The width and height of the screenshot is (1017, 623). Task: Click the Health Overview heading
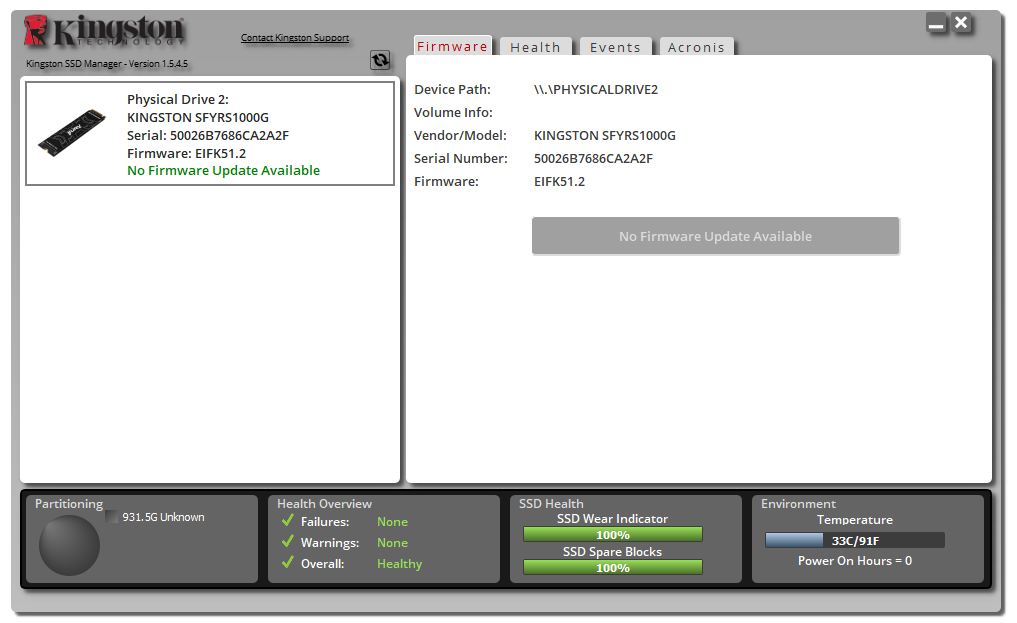click(324, 504)
